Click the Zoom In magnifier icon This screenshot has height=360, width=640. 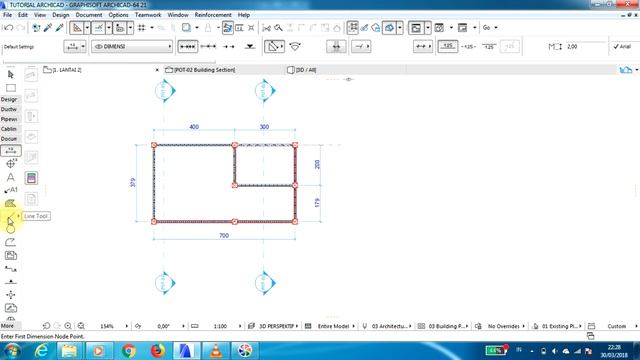click(x=68, y=326)
